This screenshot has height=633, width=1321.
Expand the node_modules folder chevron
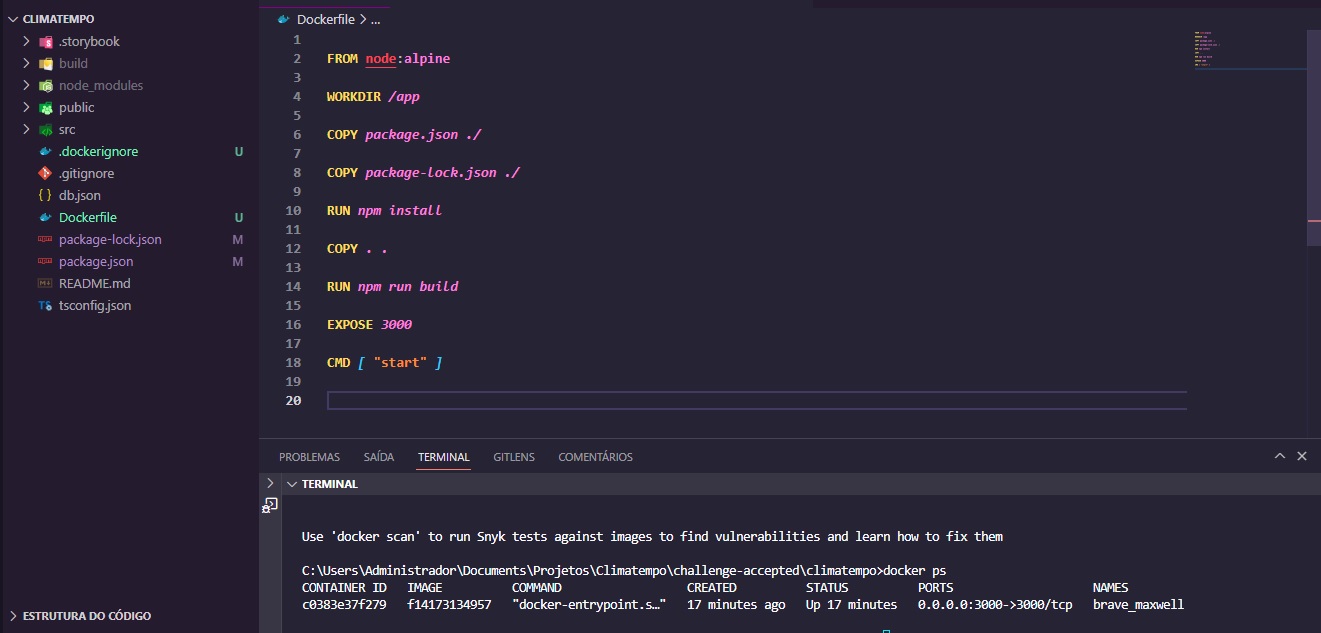pyautogui.click(x=27, y=86)
